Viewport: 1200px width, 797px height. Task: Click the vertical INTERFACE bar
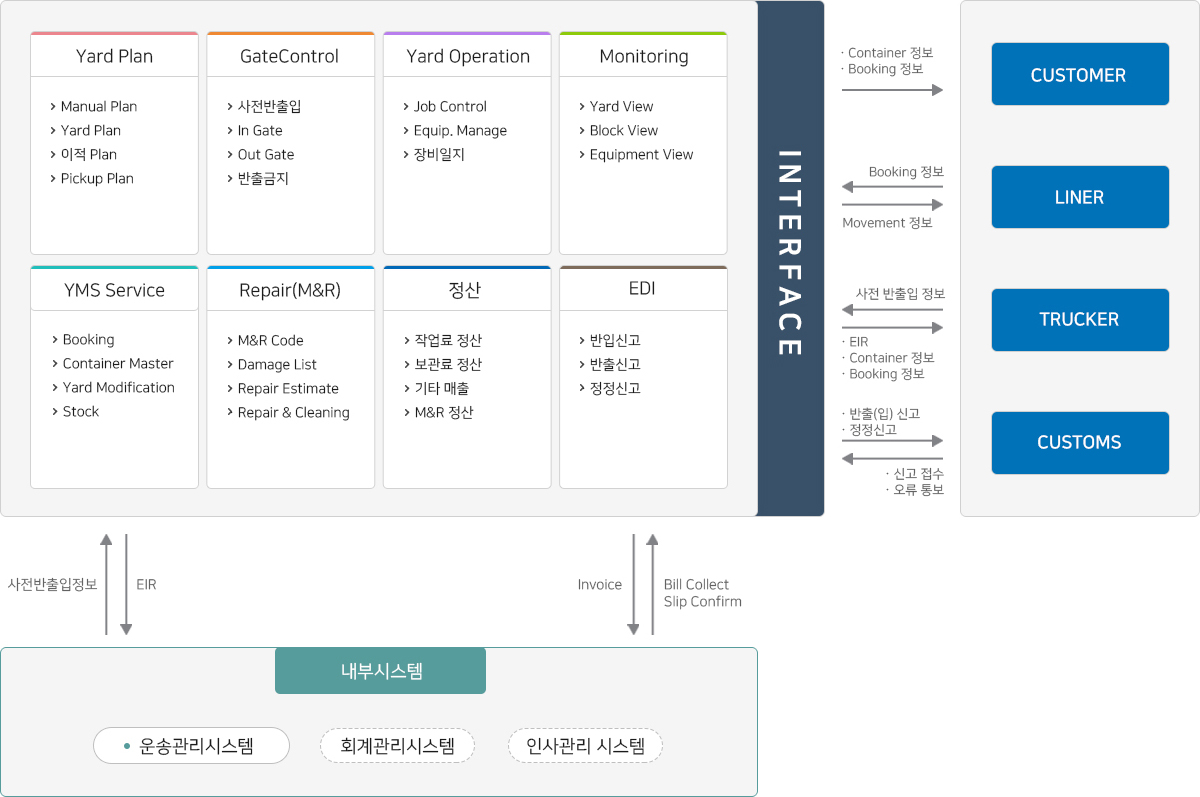[x=790, y=258]
